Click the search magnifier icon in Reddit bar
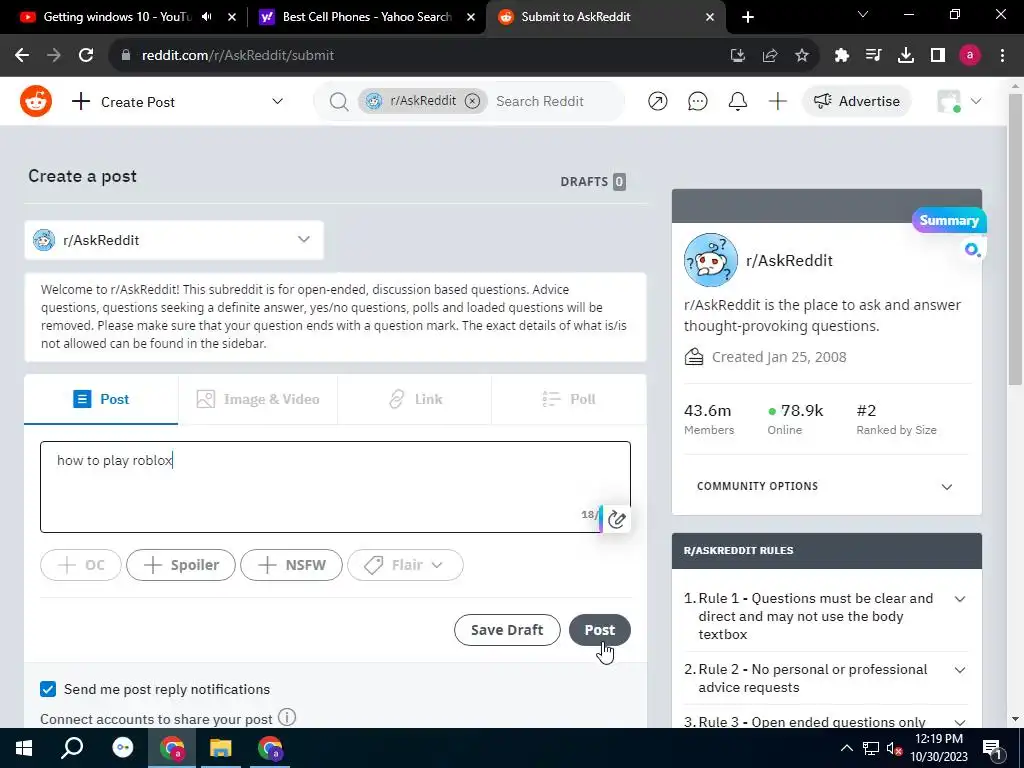Screen dimensions: 1024x768 pos(338,101)
